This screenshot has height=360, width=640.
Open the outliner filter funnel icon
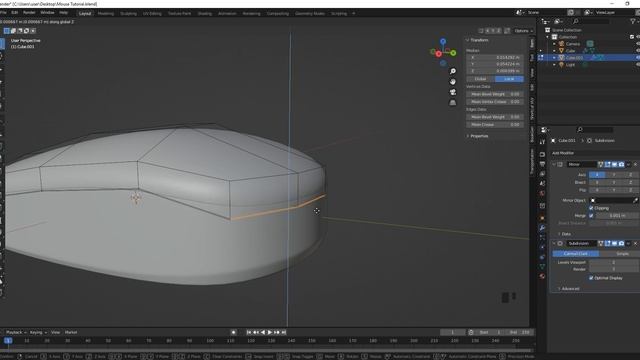click(x=633, y=21)
